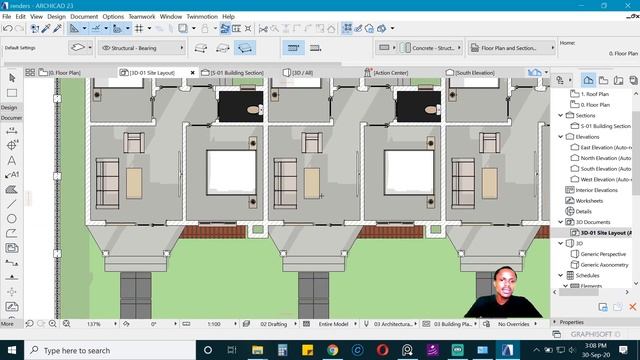Select the Text tool in toolbox
The image size is (640, 360).
(x=12, y=160)
